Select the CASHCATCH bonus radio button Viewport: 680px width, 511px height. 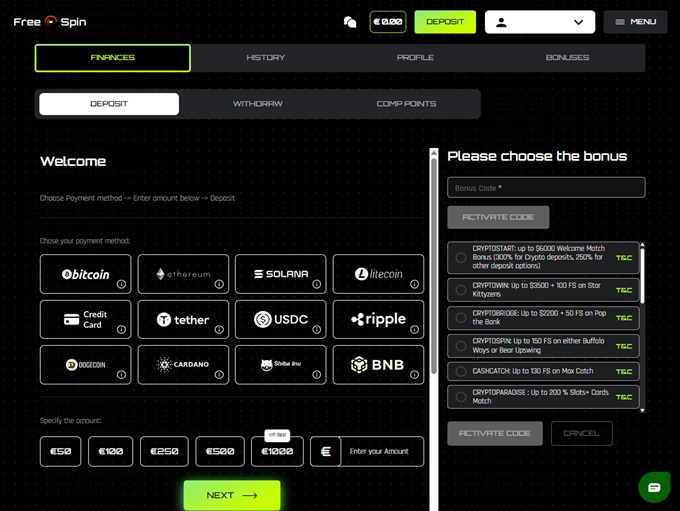point(461,371)
